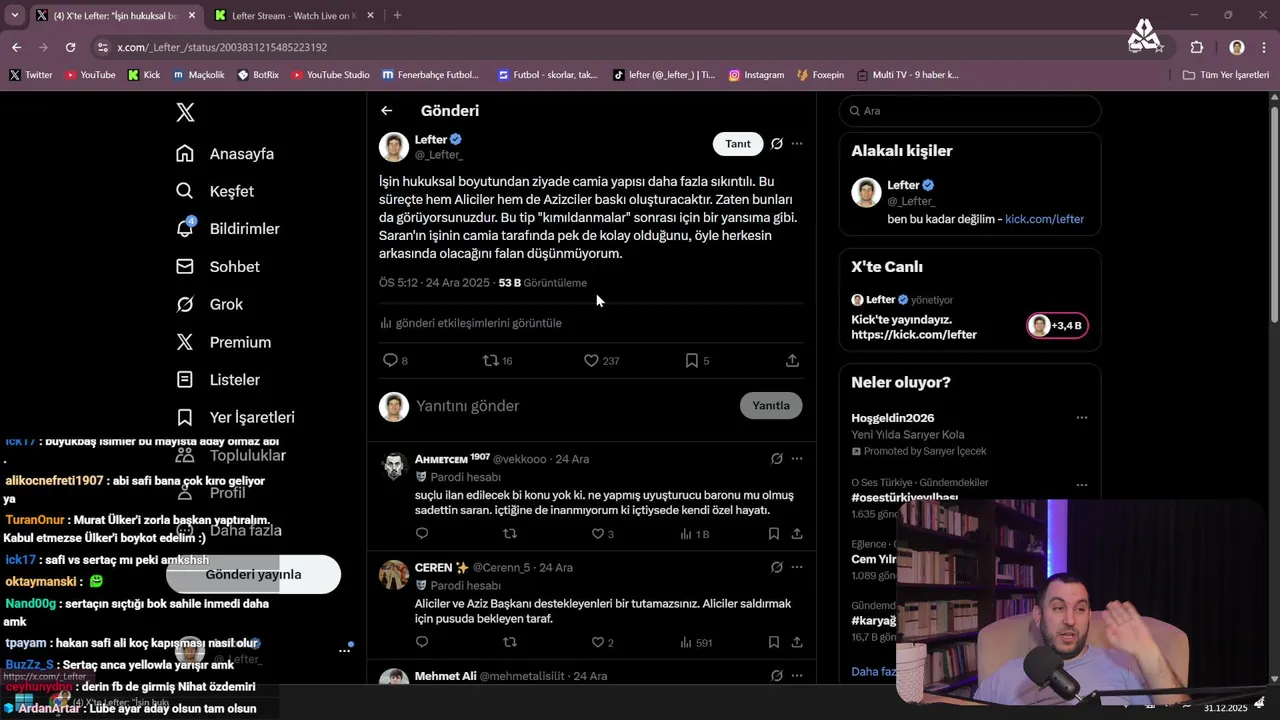Open the X logo home link

(185, 112)
